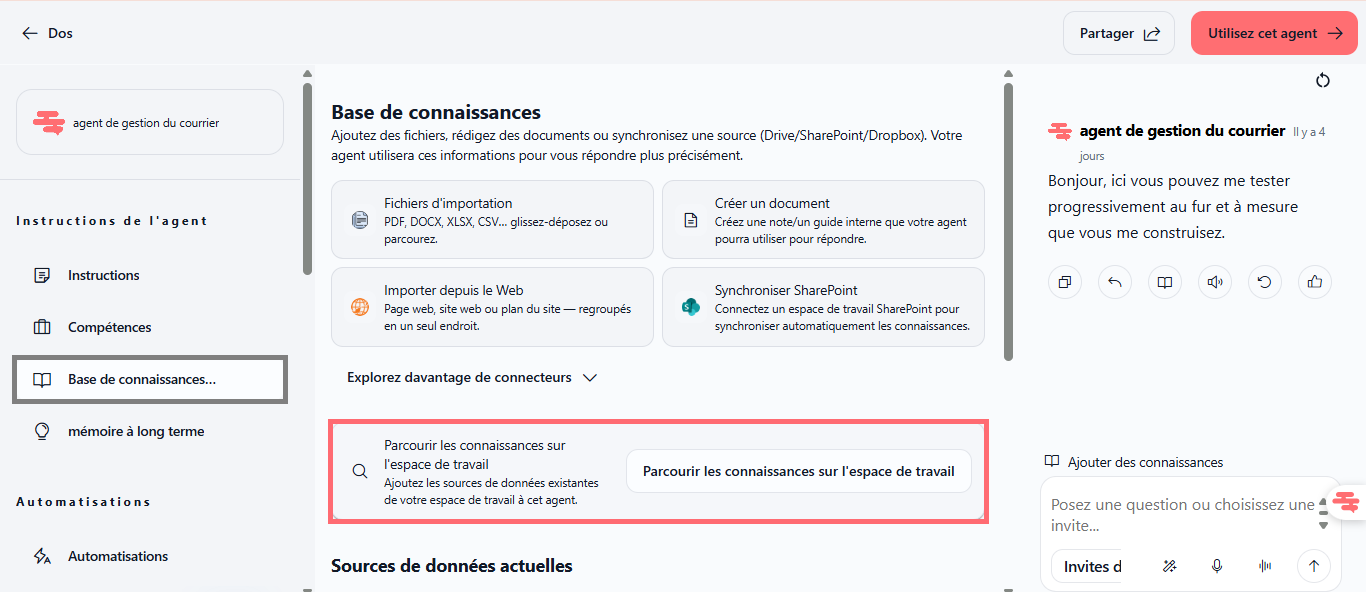Viewport: 1366px width, 592px height.
Task: Click the magic wand icon in chat input
Action: coord(1169,566)
